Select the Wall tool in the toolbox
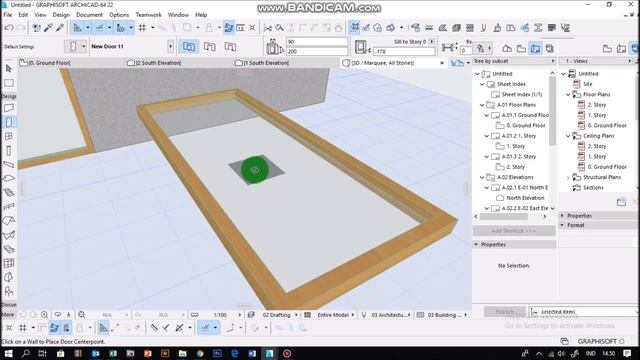This screenshot has width=640, height=360. click(9, 108)
